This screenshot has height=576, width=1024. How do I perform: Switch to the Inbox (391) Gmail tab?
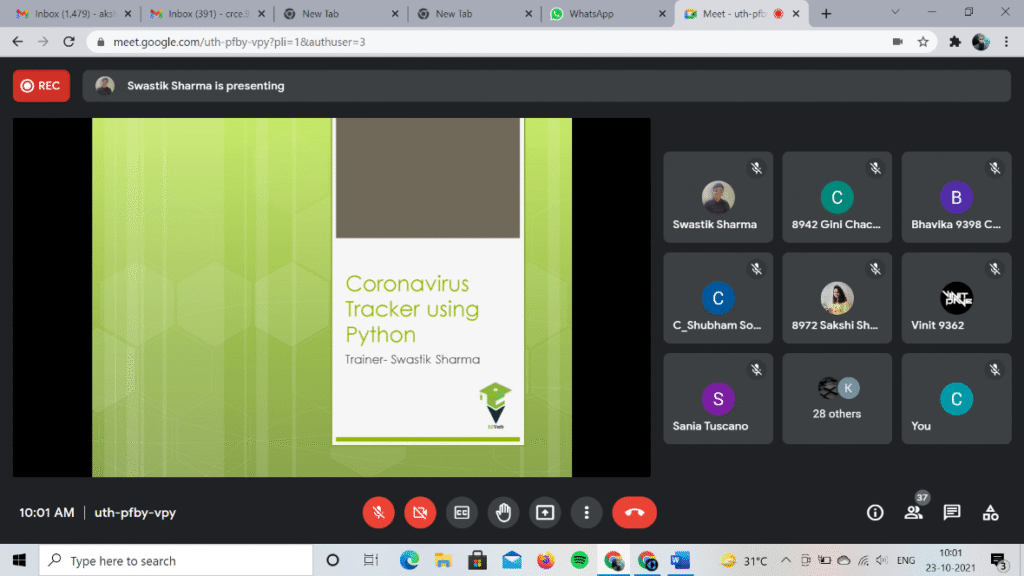(x=205, y=14)
